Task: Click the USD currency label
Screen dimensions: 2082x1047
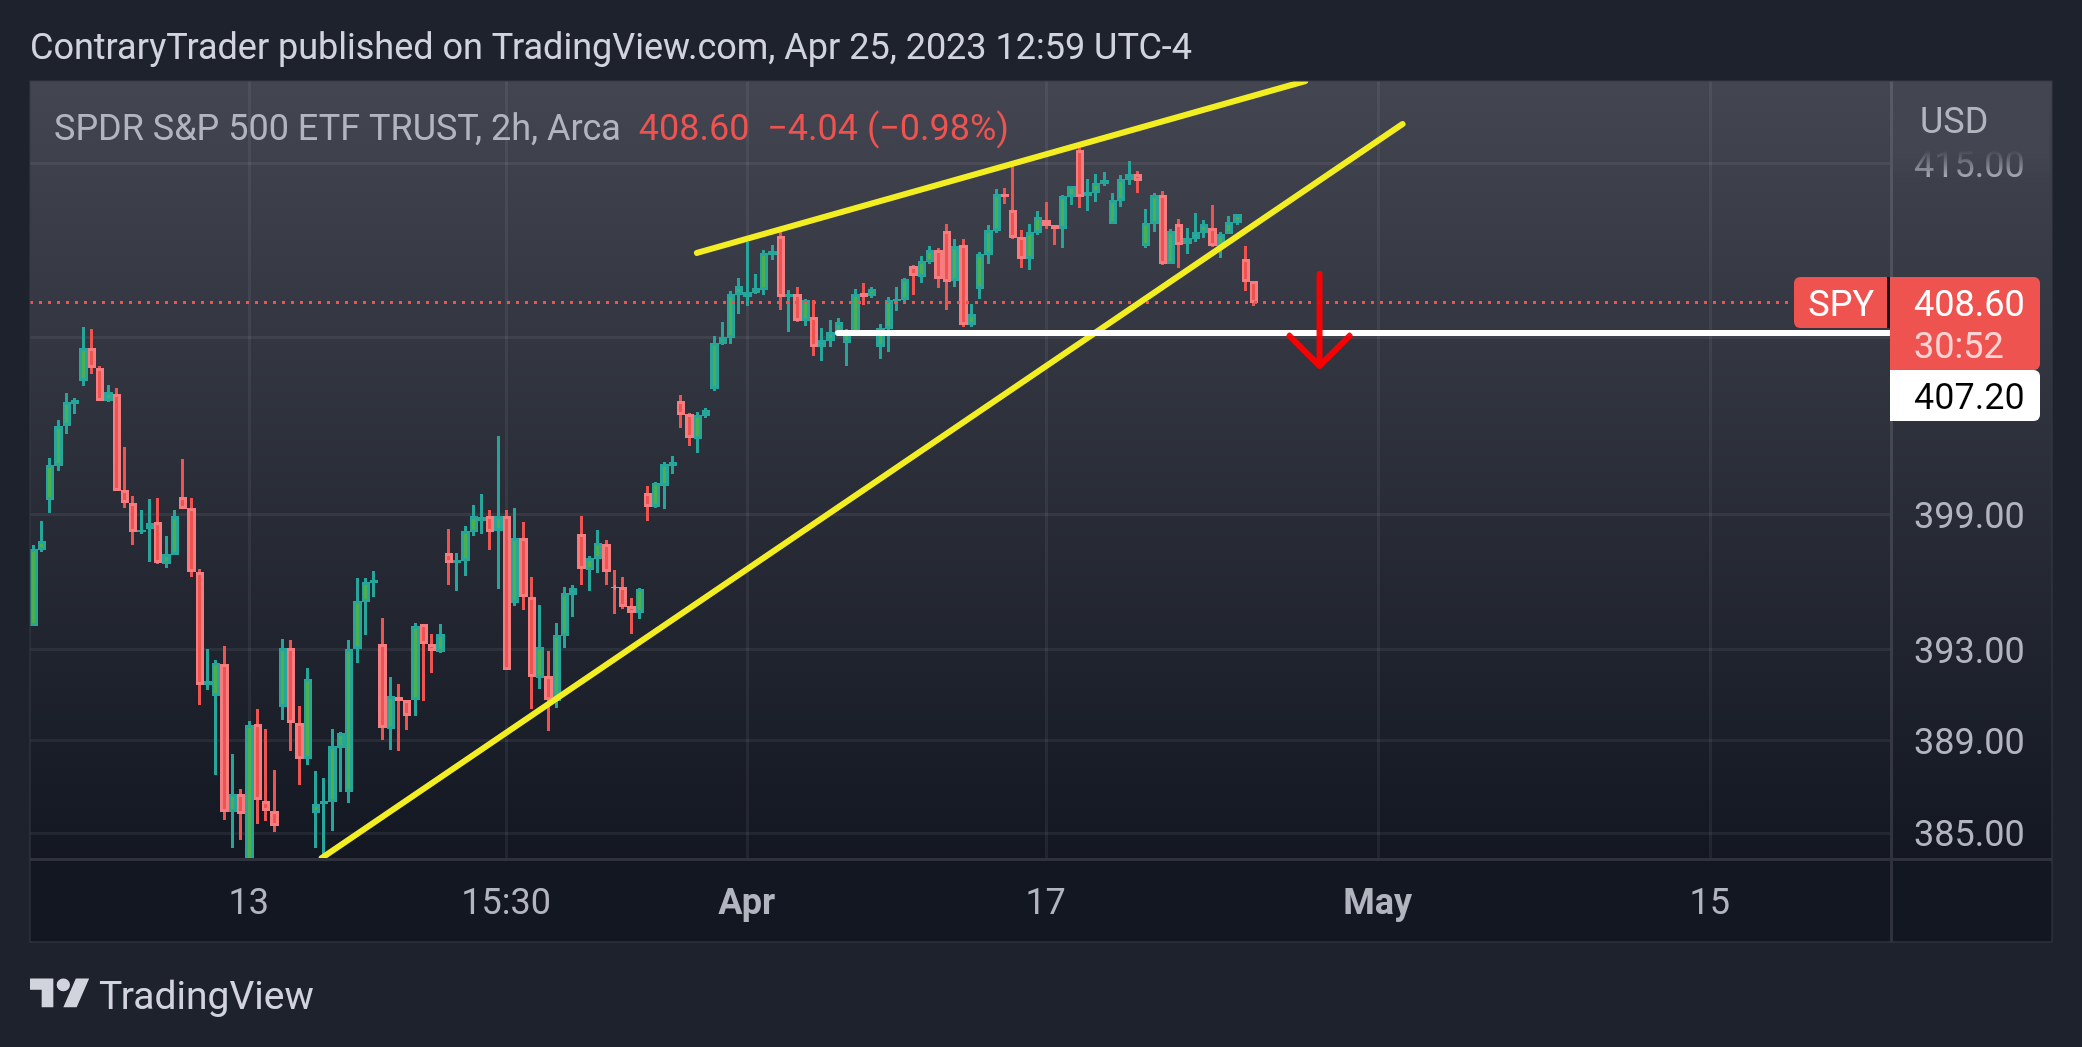Action: coord(1953,121)
